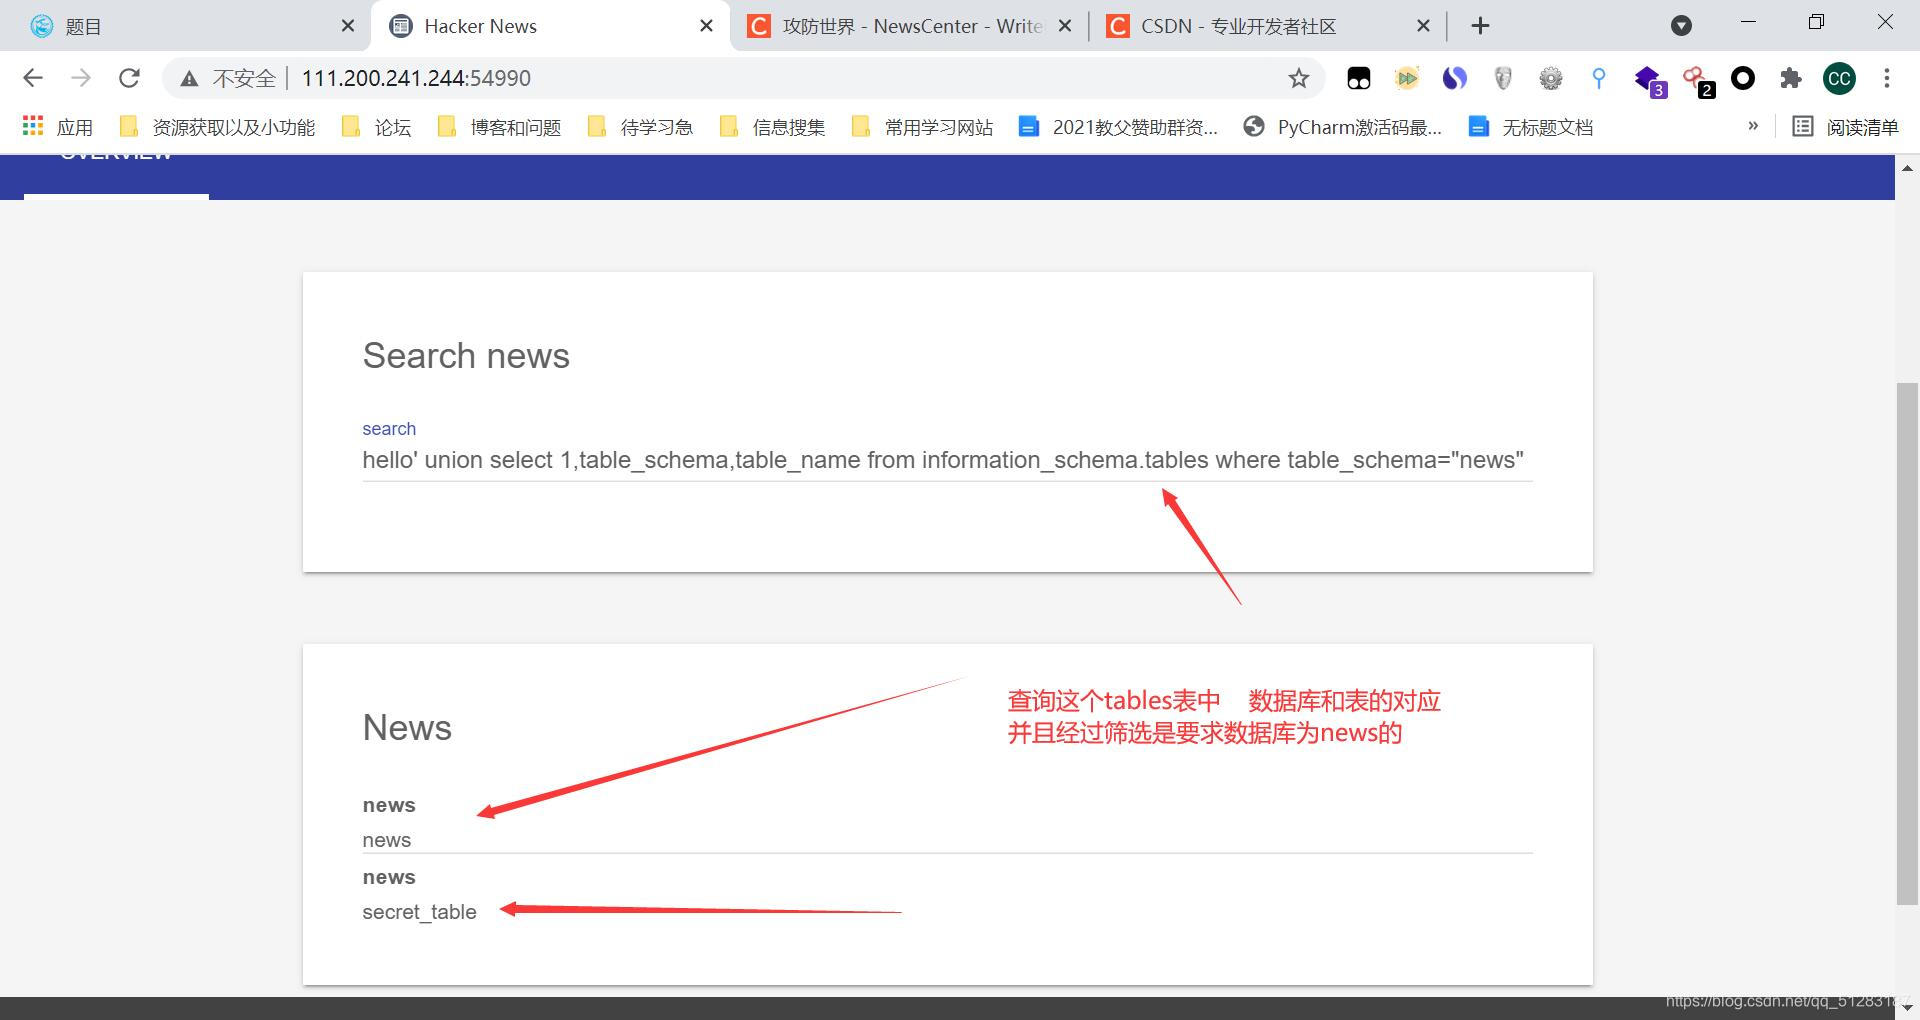Image resolution: width=1920 pixels, height=1020 pixels.
Task: Open the yellow play-arrow extension
Action: (x=1406, y=78)
